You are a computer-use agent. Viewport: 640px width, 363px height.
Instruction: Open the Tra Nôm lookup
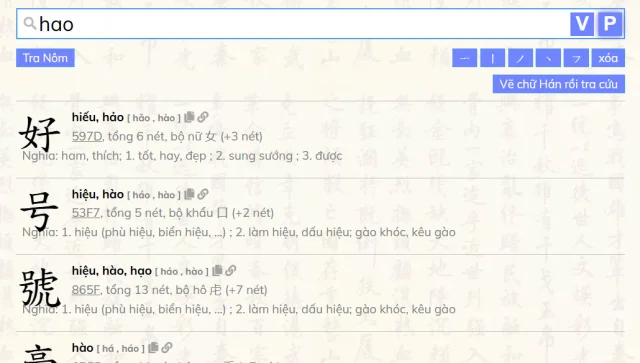pyautogui.click(x=45, y=58)
